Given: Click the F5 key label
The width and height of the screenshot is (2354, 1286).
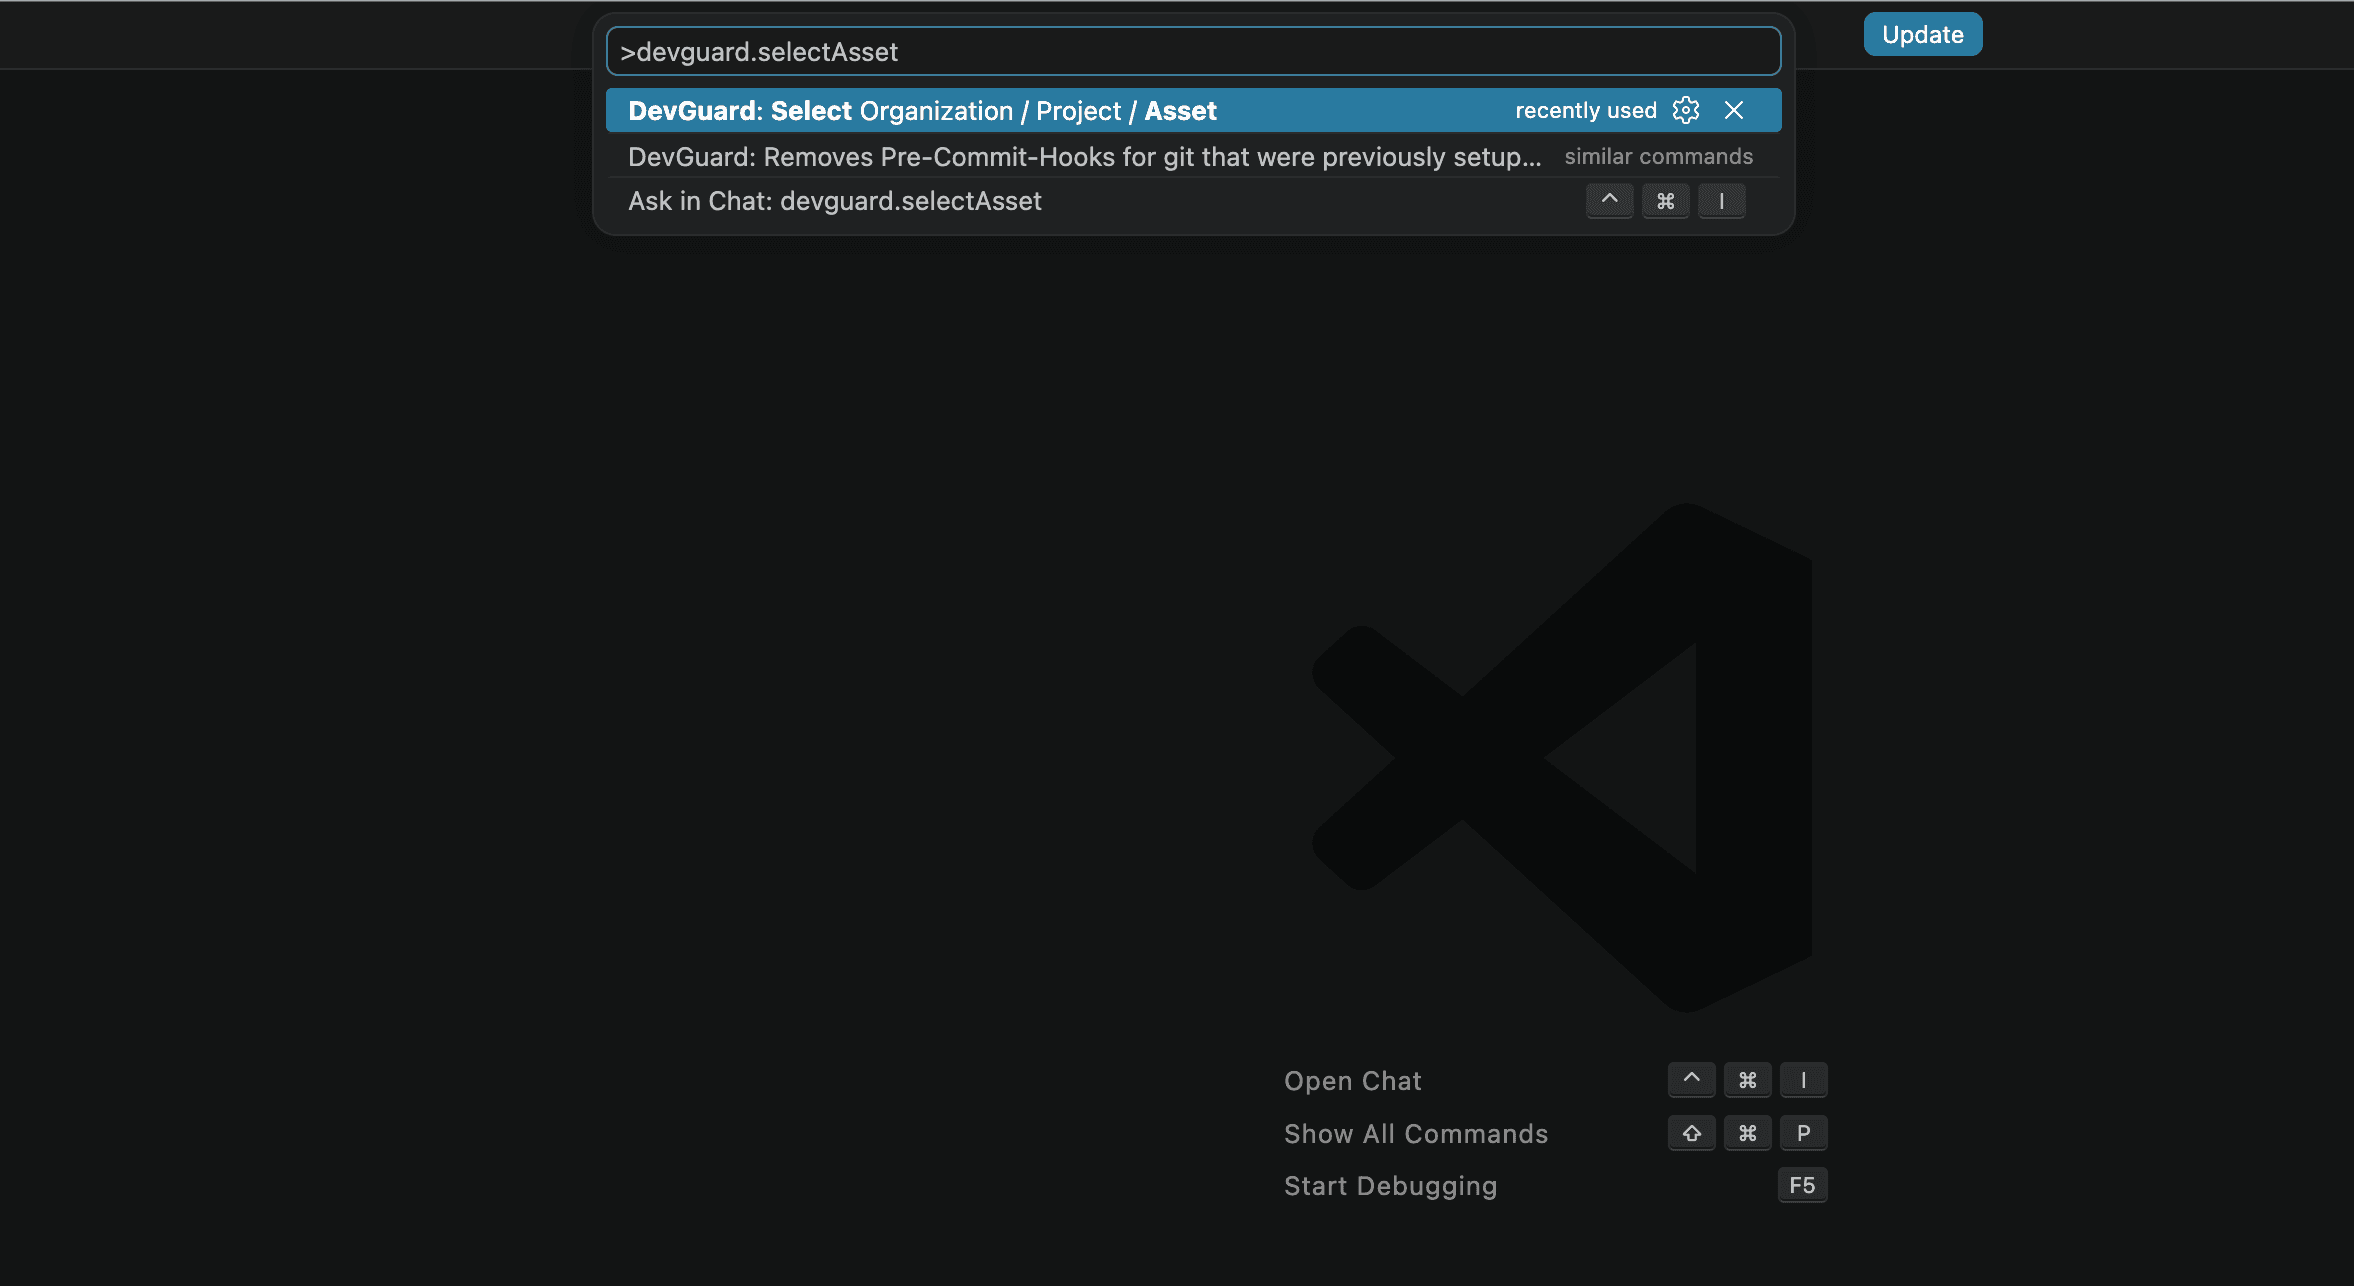Looking at the screenshot, I should tap(1802, 1185).
